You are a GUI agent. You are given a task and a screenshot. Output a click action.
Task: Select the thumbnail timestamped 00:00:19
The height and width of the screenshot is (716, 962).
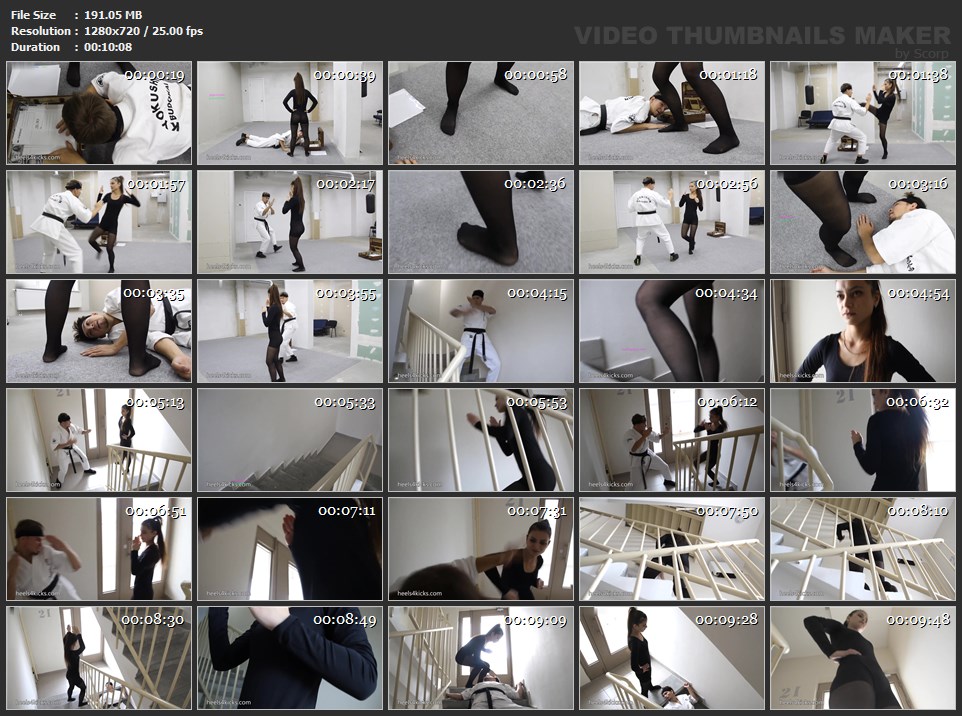pyautogui.click(x=99, y=113)
